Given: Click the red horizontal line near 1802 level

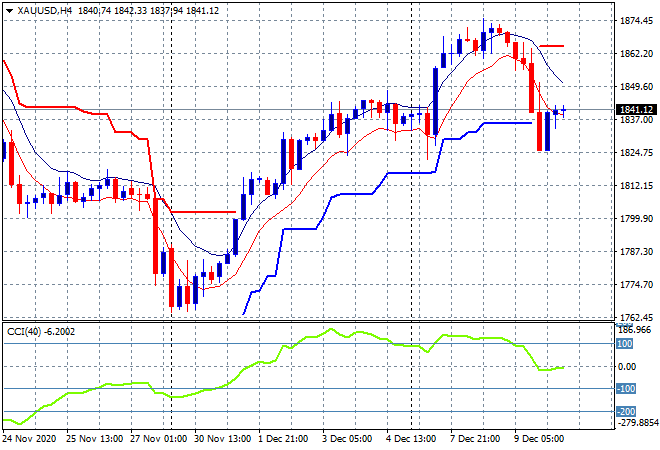Looking at the screenshot, I should tap(203, 212).
